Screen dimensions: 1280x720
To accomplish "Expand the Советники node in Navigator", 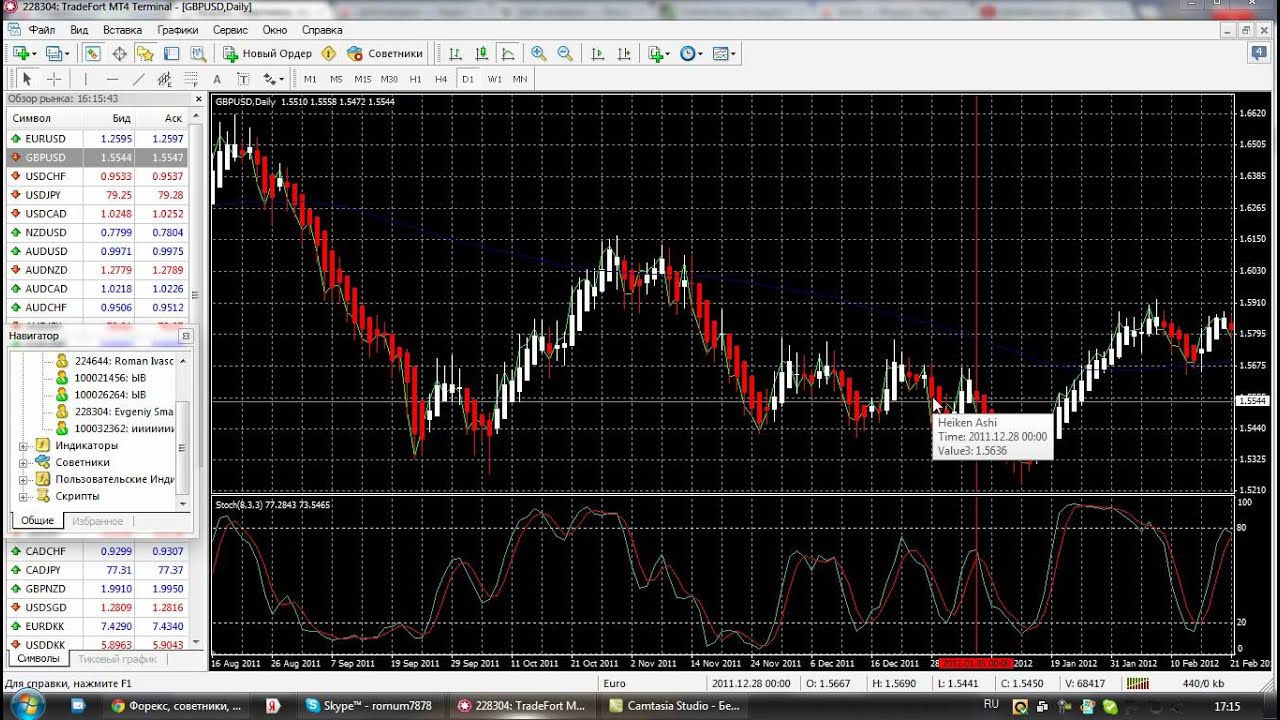I will point(23,462).
